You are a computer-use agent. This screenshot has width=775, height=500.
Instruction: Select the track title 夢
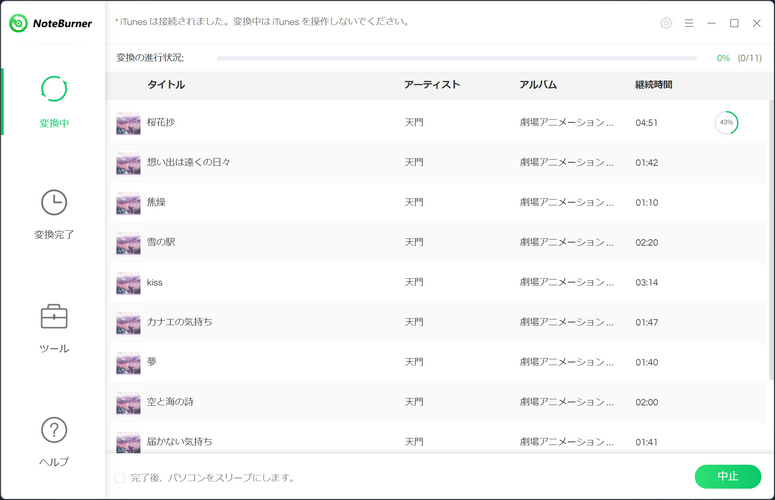pos(152,362)
